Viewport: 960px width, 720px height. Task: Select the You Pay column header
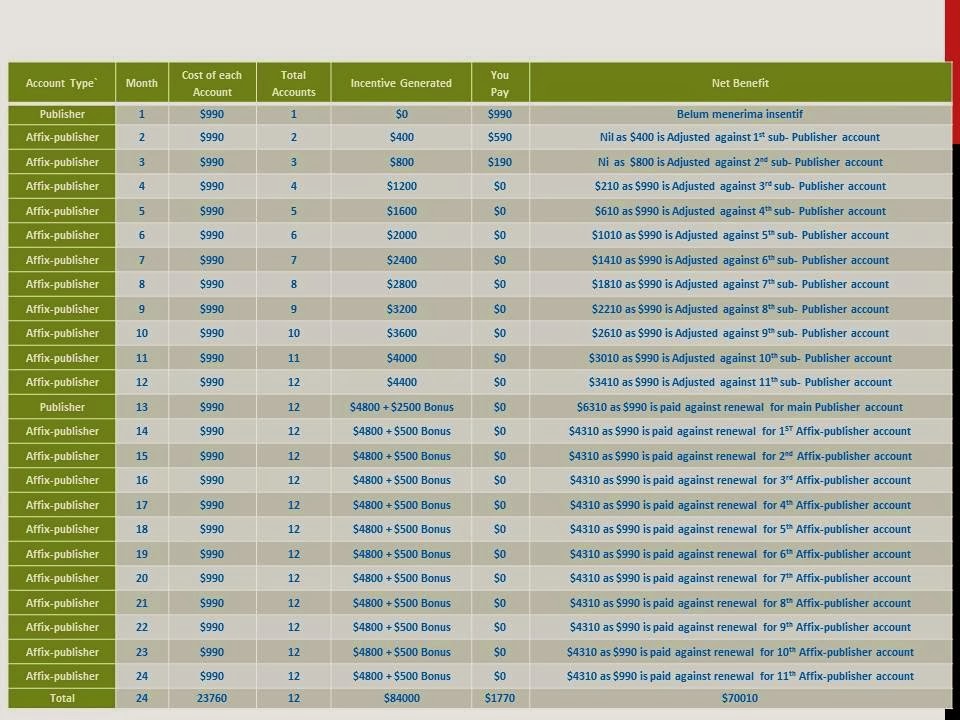[499, 83]
